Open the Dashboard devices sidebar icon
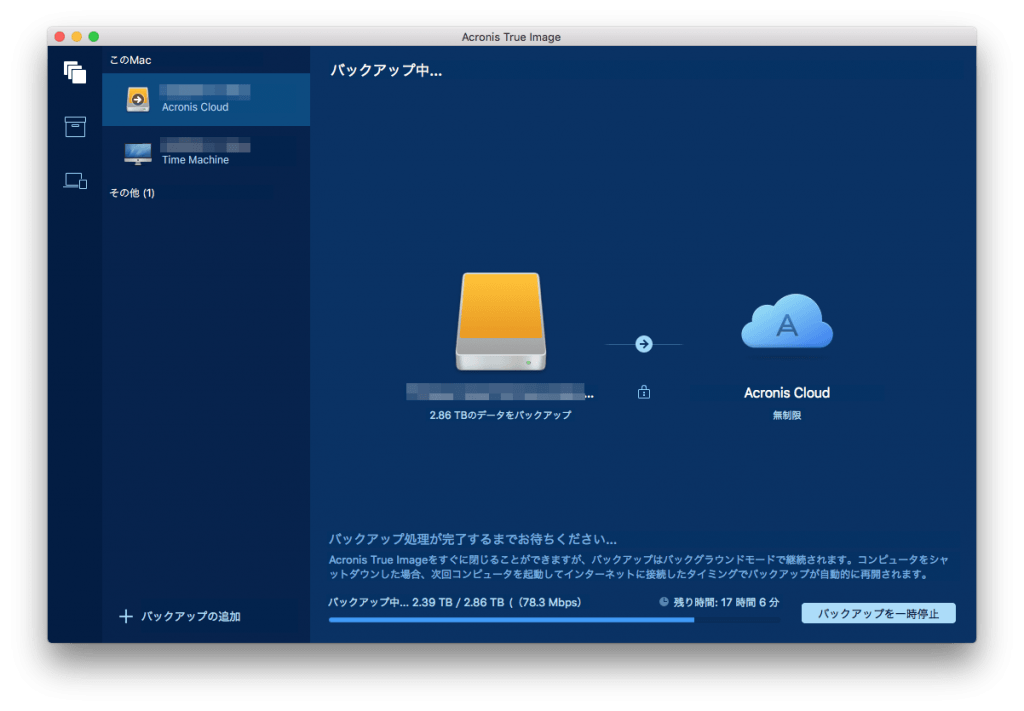This screenshot has width=1024, height=711. (75, 181)
